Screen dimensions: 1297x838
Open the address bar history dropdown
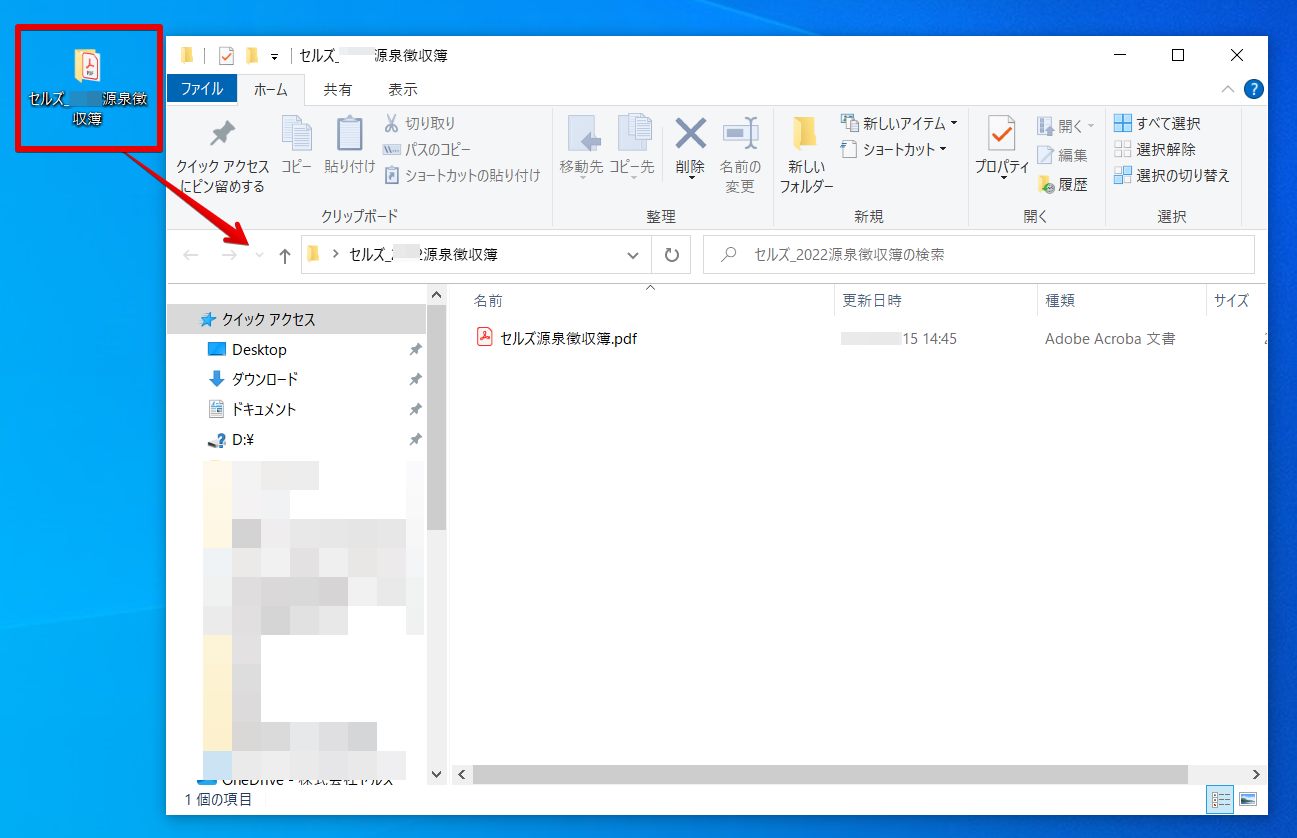[x=632, y=256]
